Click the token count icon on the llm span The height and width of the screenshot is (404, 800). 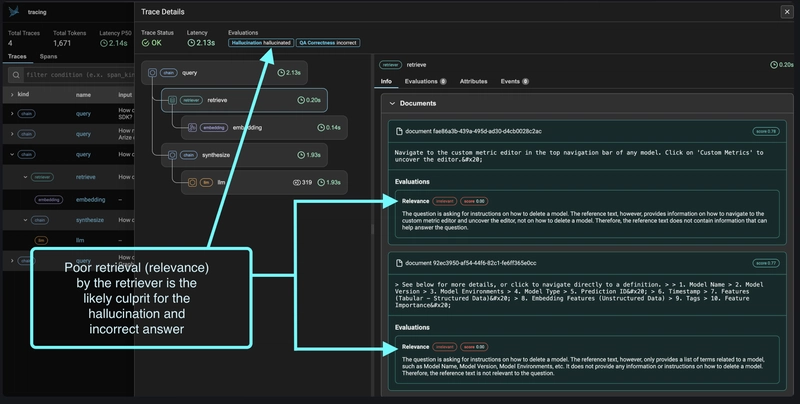(297, 183)
